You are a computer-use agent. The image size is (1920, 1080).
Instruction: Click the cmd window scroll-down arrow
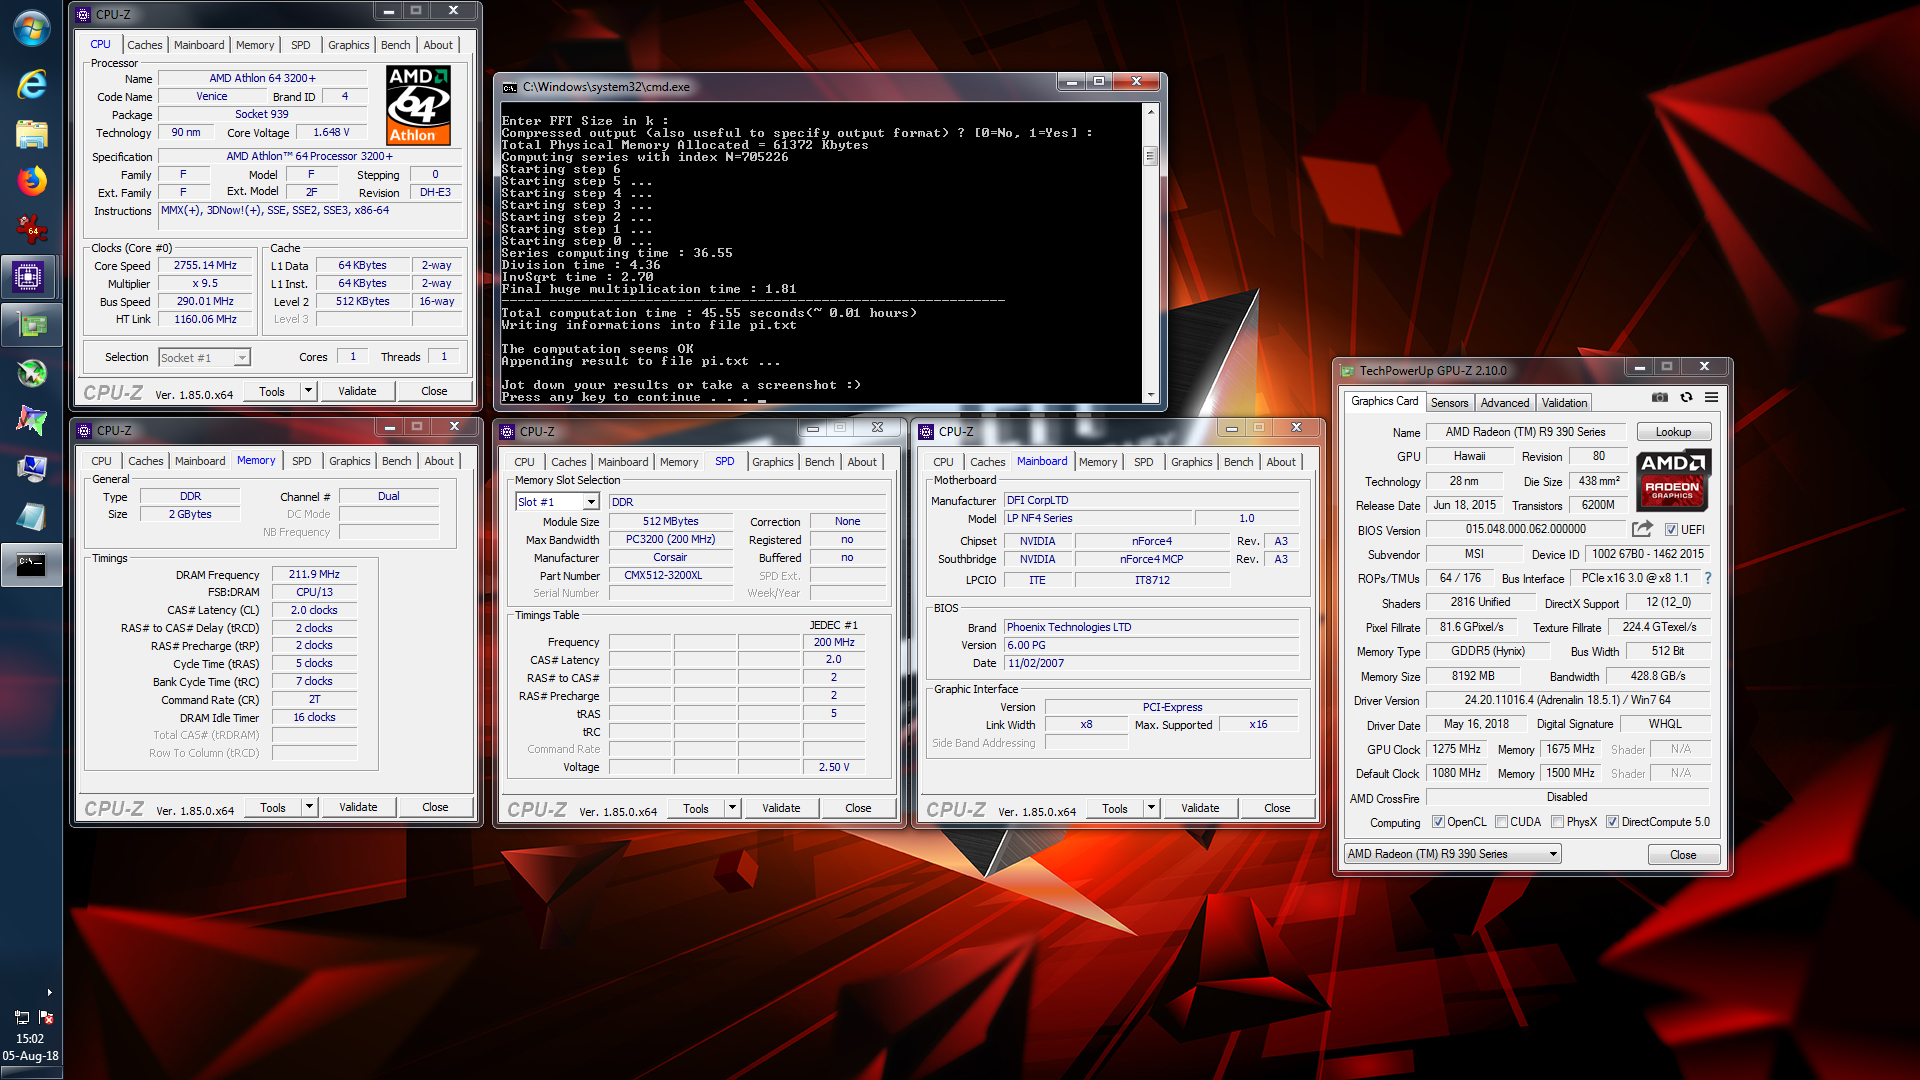pyautogui.click(x=1150, y=395)
